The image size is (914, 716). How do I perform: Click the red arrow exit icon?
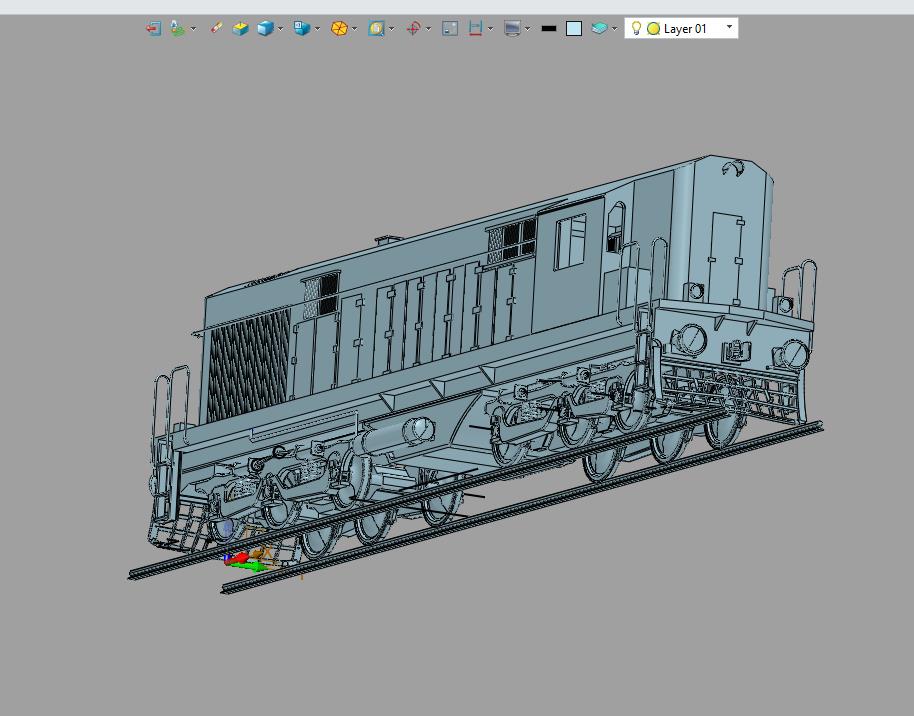pyautogui.click(x=153, y=28)
